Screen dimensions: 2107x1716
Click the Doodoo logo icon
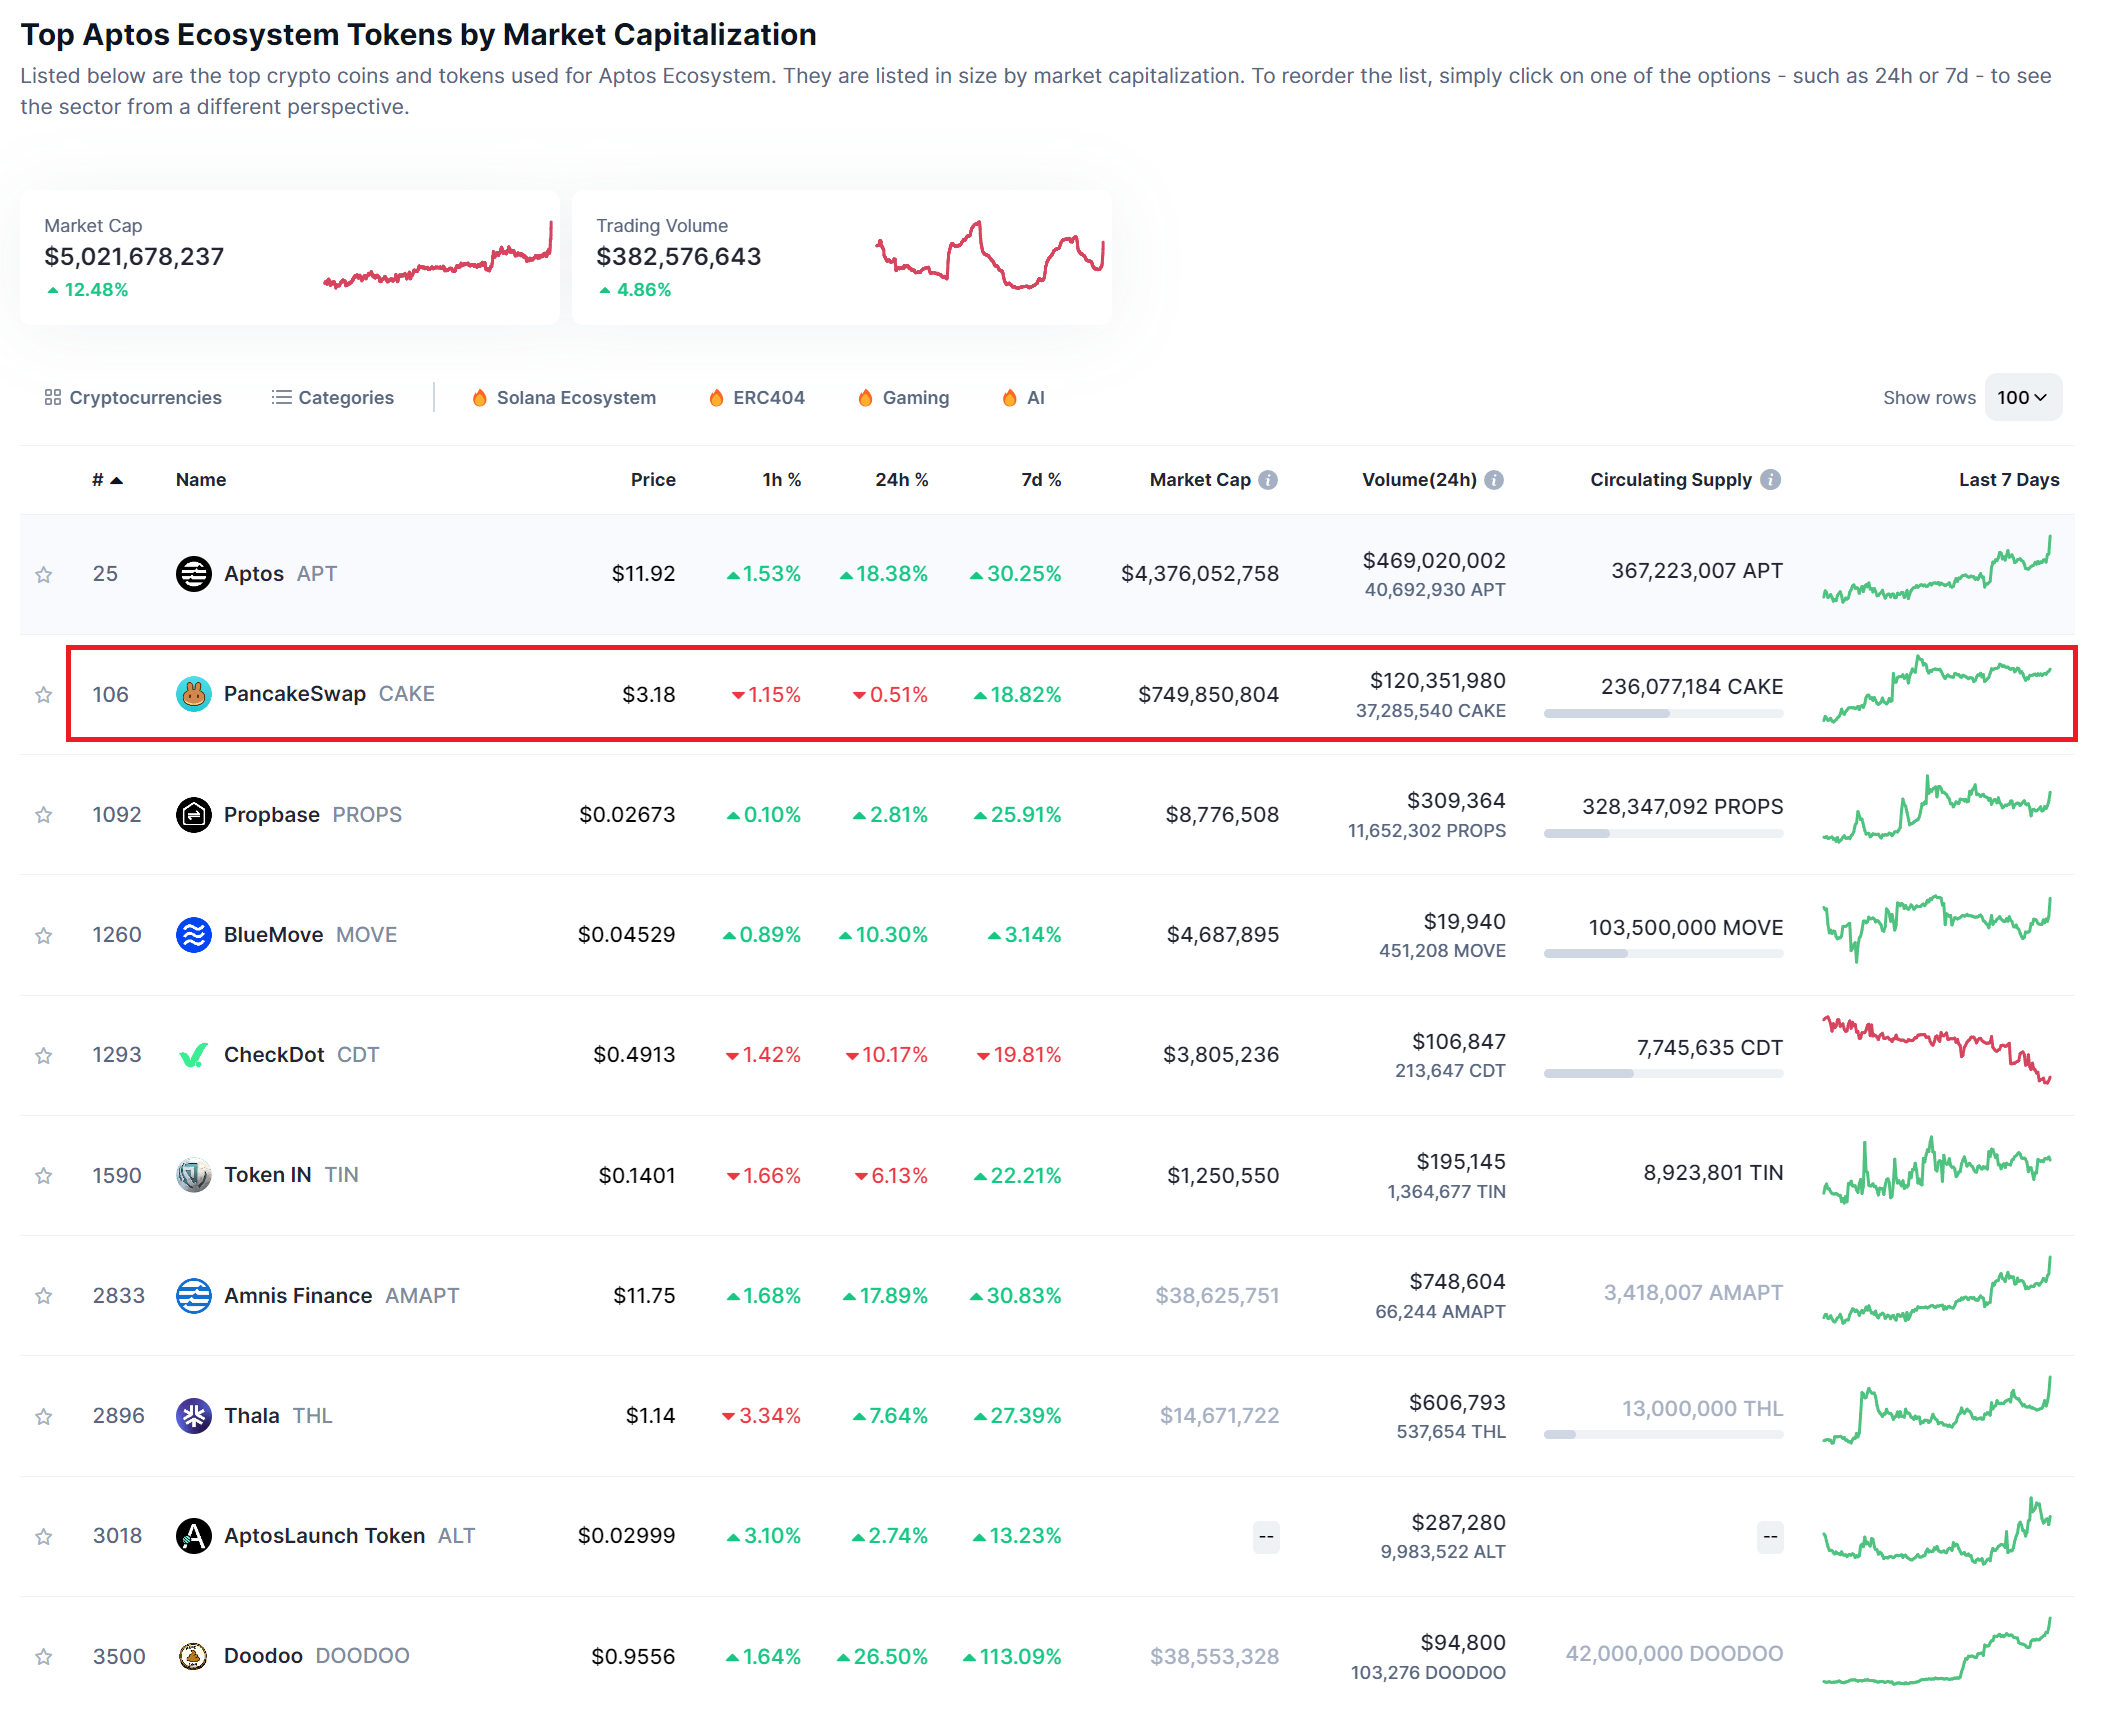click(x=193, y=1656)
